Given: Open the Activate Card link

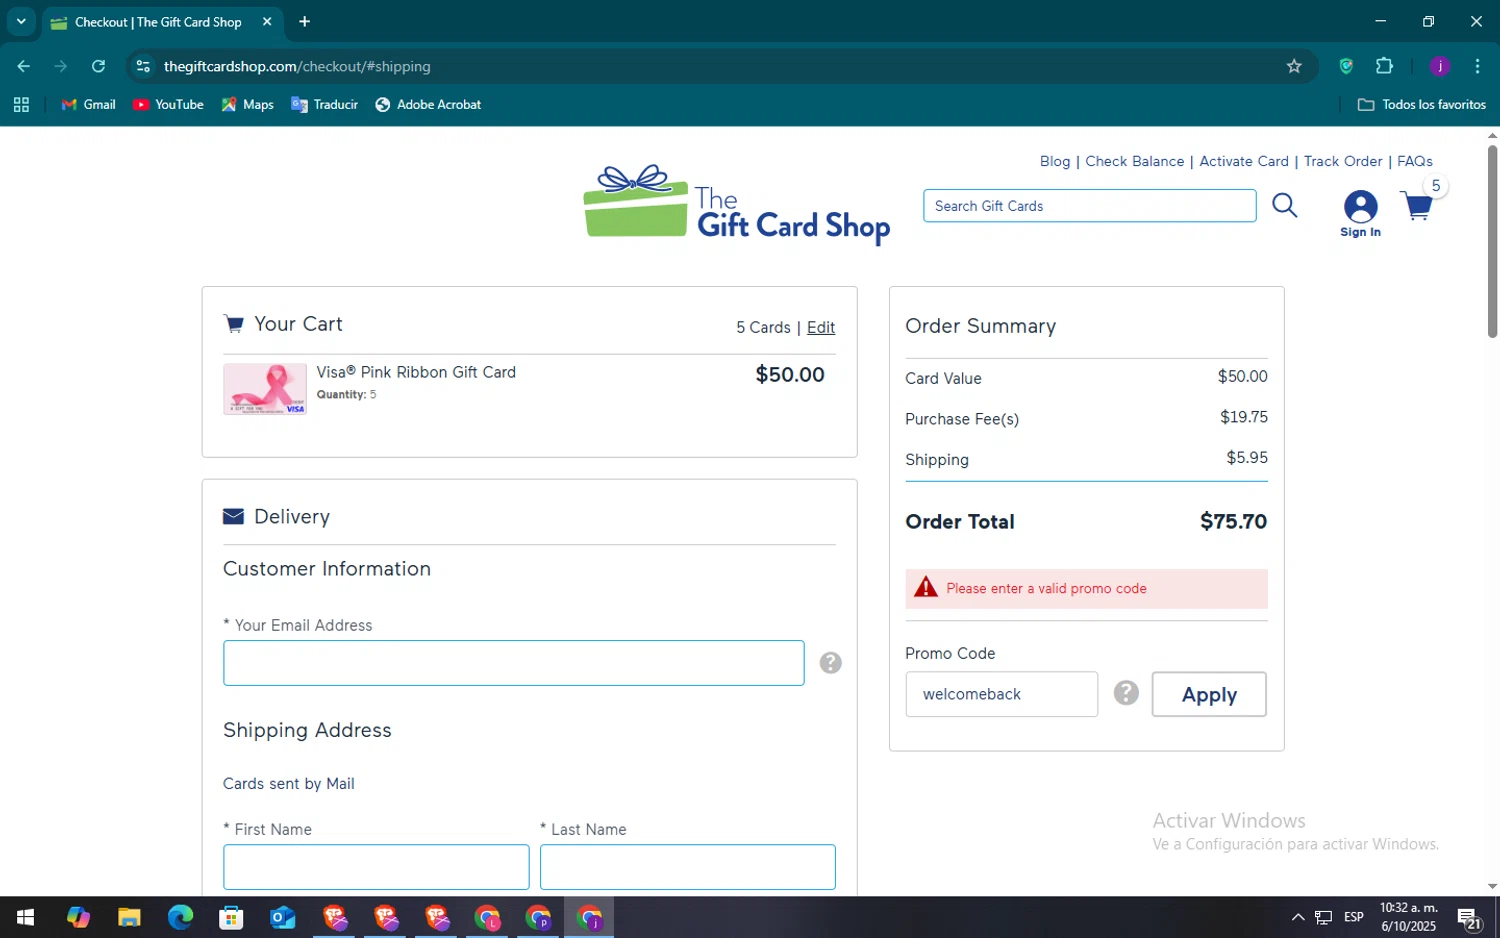Looking at the screenshot, I should pos(1243,161).
